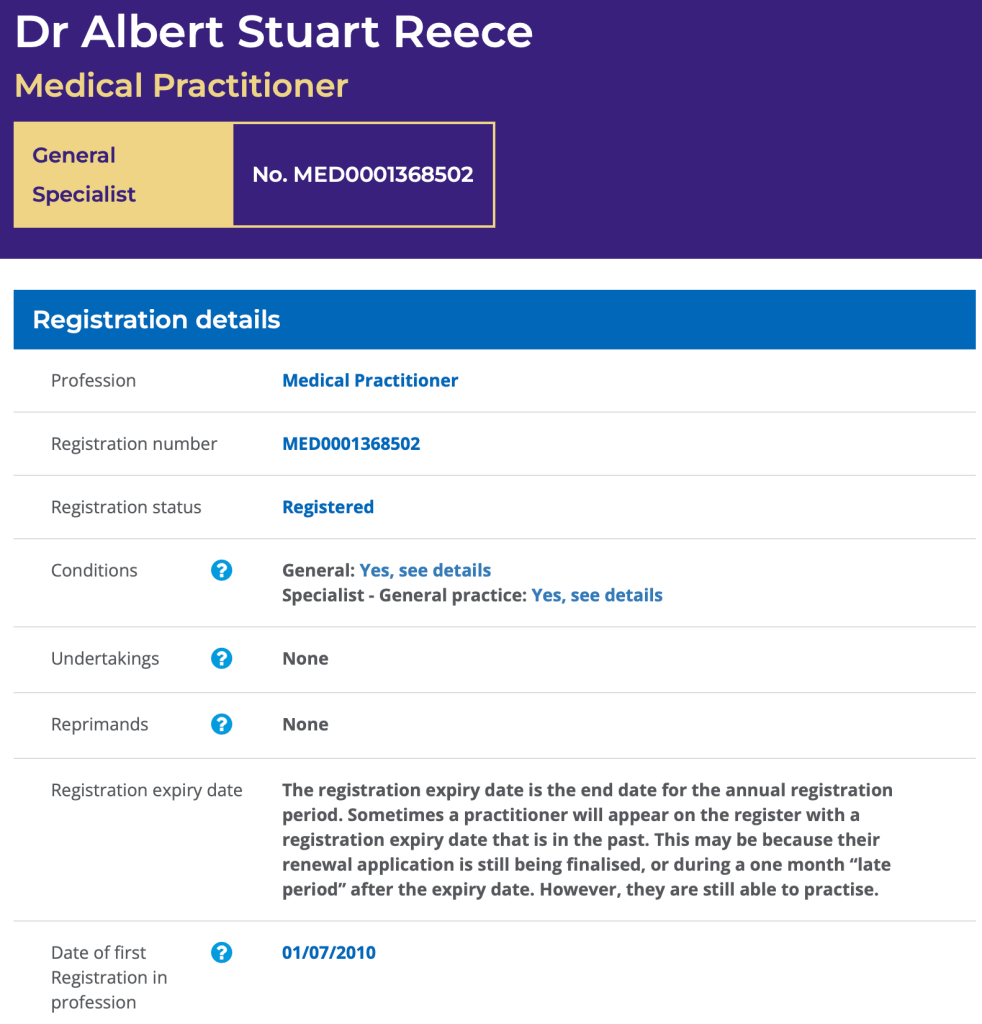Show help for Date of first Registration
982x1024 pixels.
click(222, 953)
